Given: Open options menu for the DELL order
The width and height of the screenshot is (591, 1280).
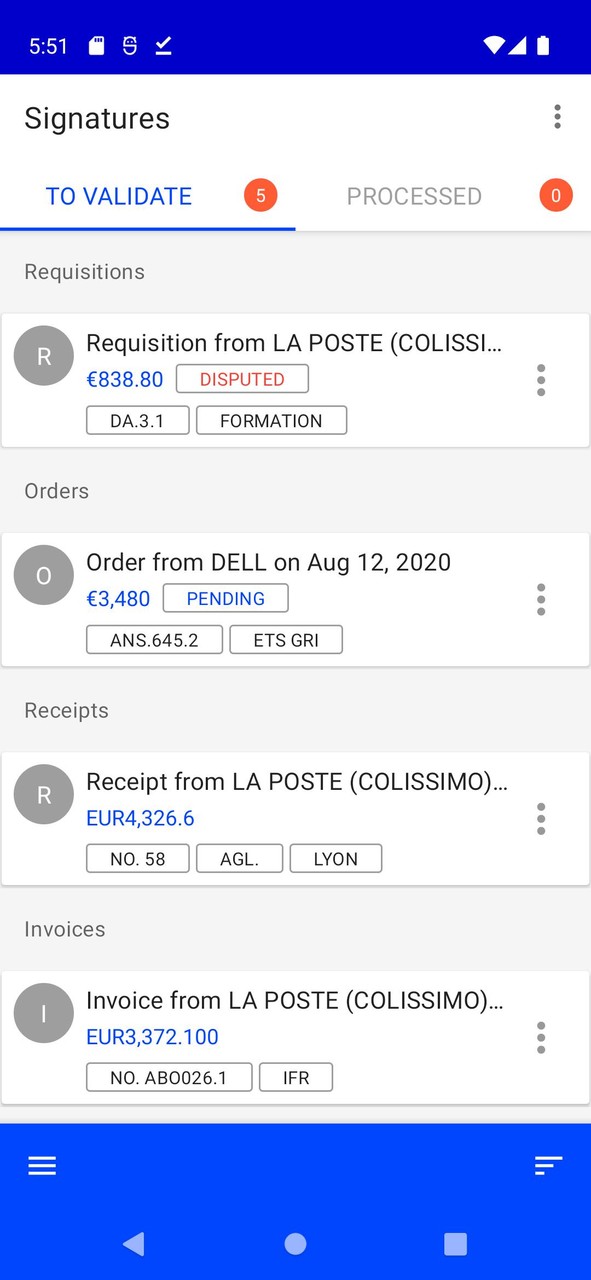Looking at the screenshot, I should coord(541,599).
